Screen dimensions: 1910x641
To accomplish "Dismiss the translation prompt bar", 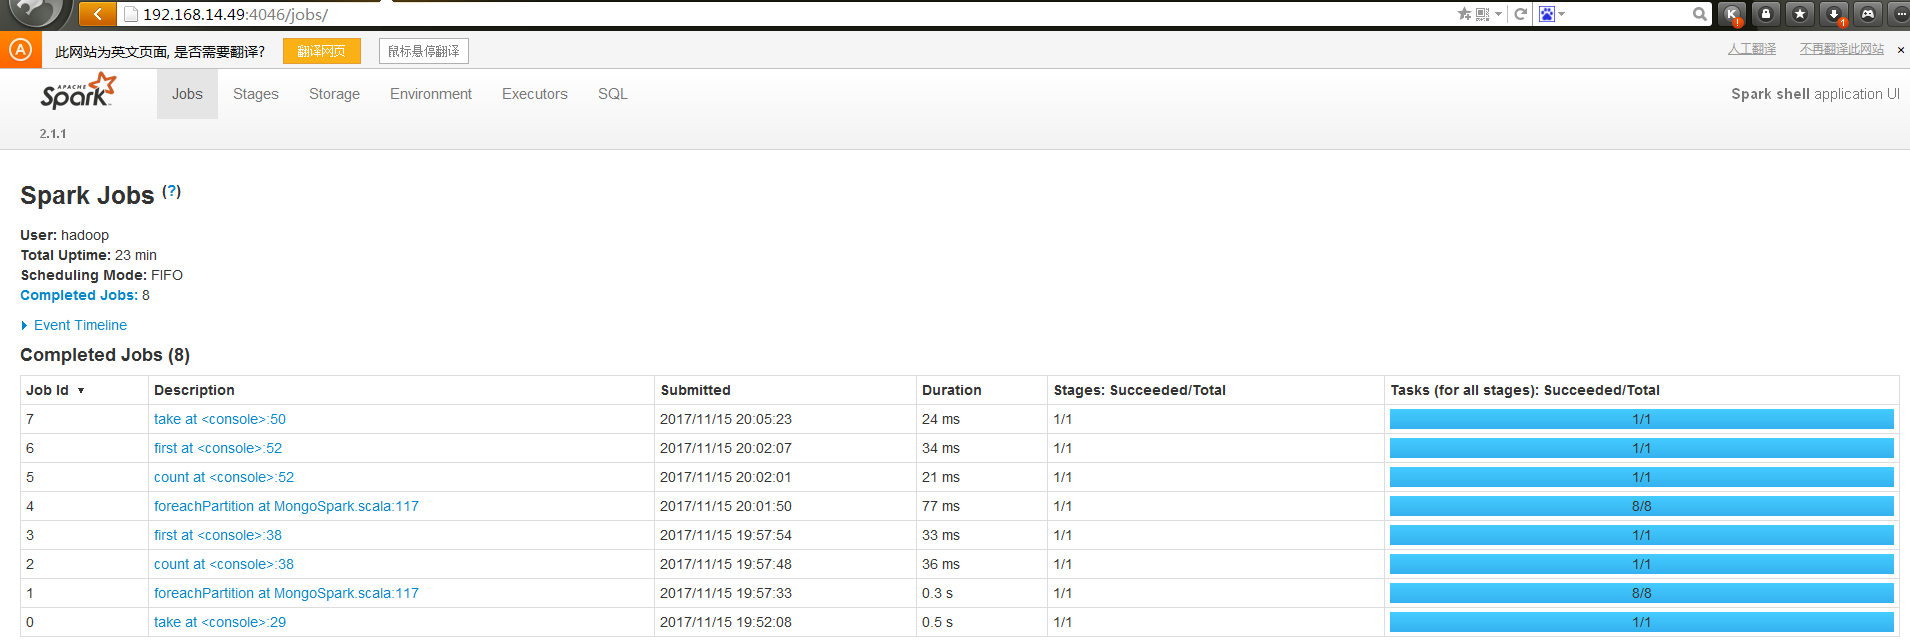I will pyautogui.click(x=1900, y=50).
